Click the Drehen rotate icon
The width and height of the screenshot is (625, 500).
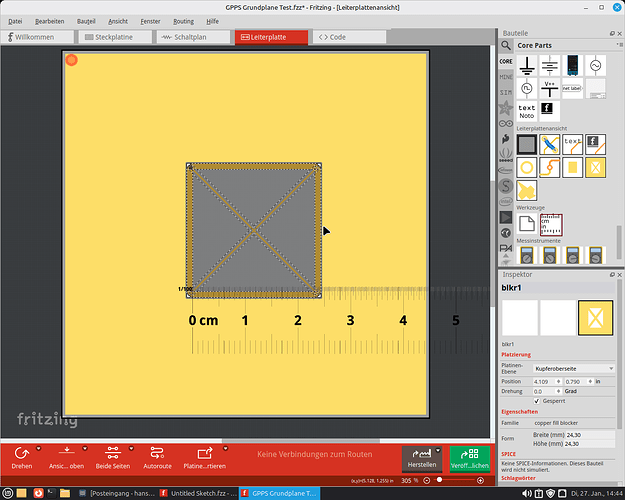[x=21, y=452]
